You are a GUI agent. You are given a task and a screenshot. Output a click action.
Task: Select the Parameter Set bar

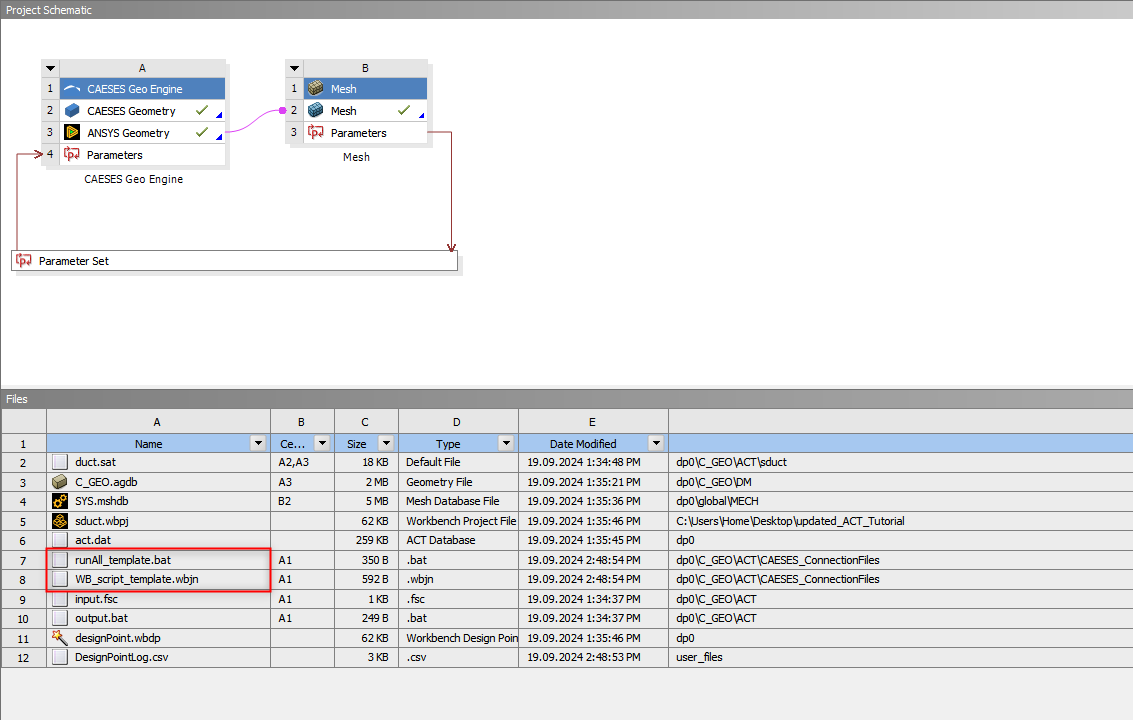pyautogui.click(x=235, y=260)
